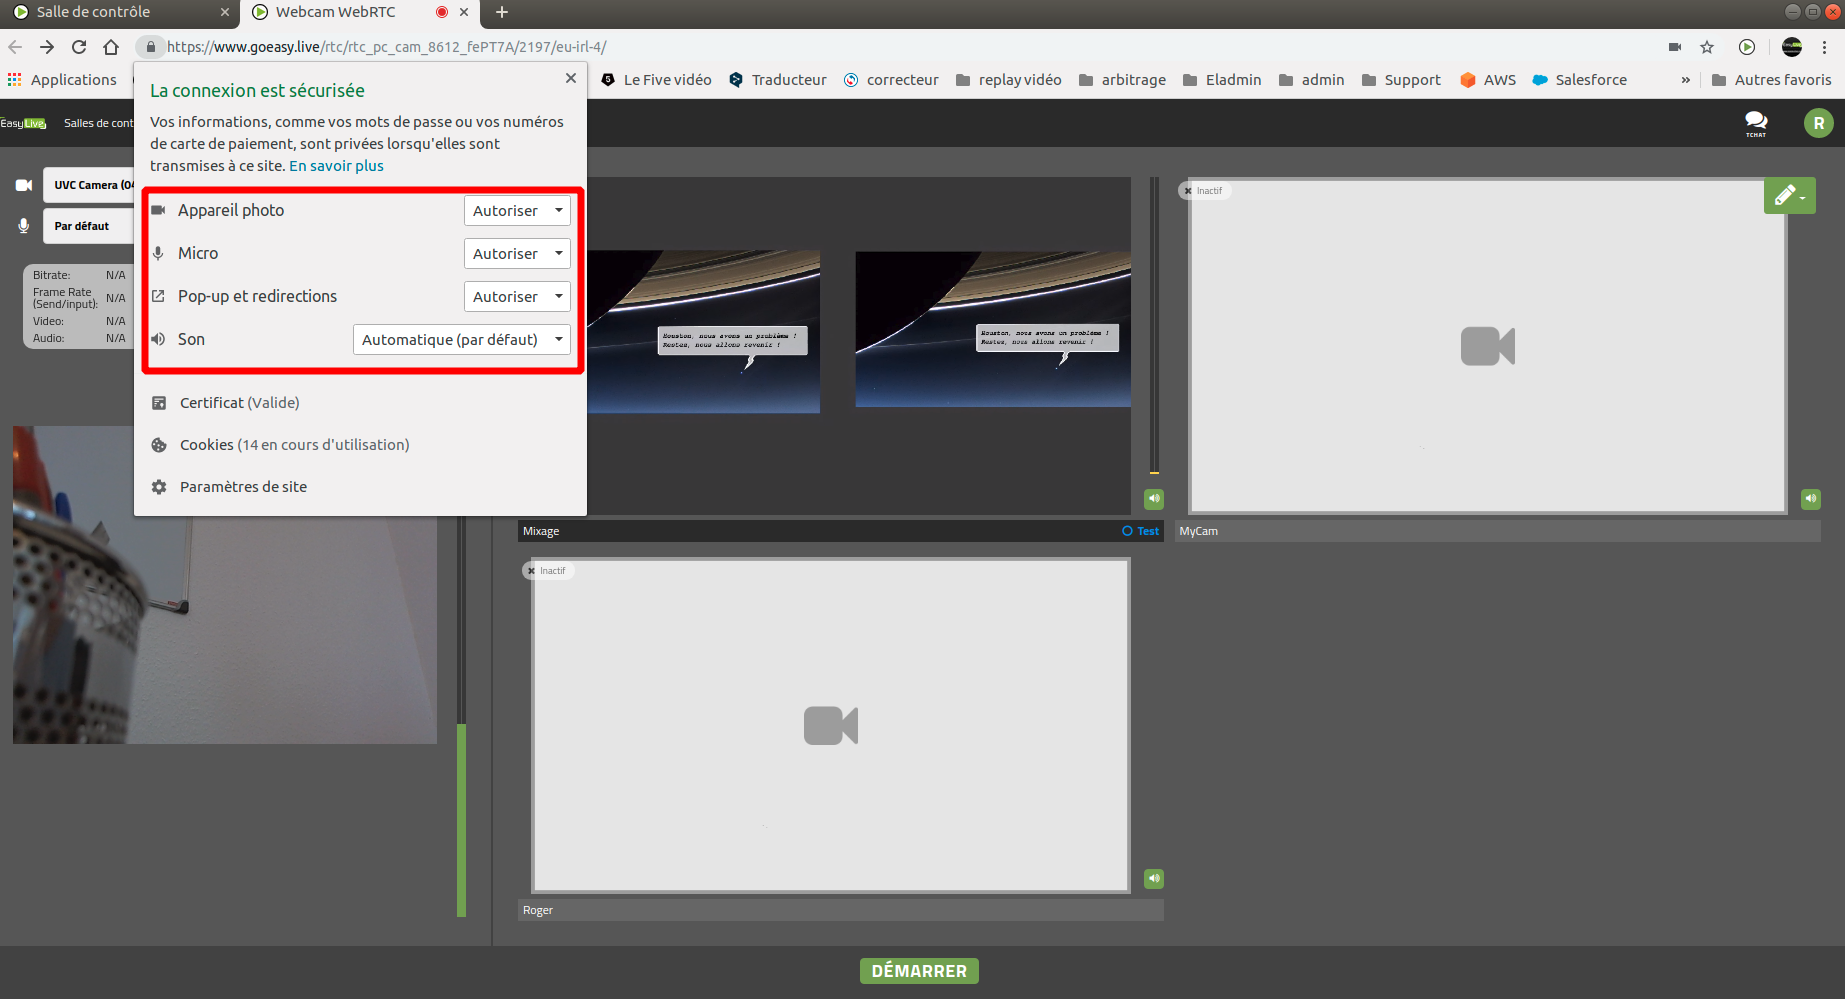Open a new browser tab
The height and width of the screenshot is (999, 1845).
tap(502, 12)
